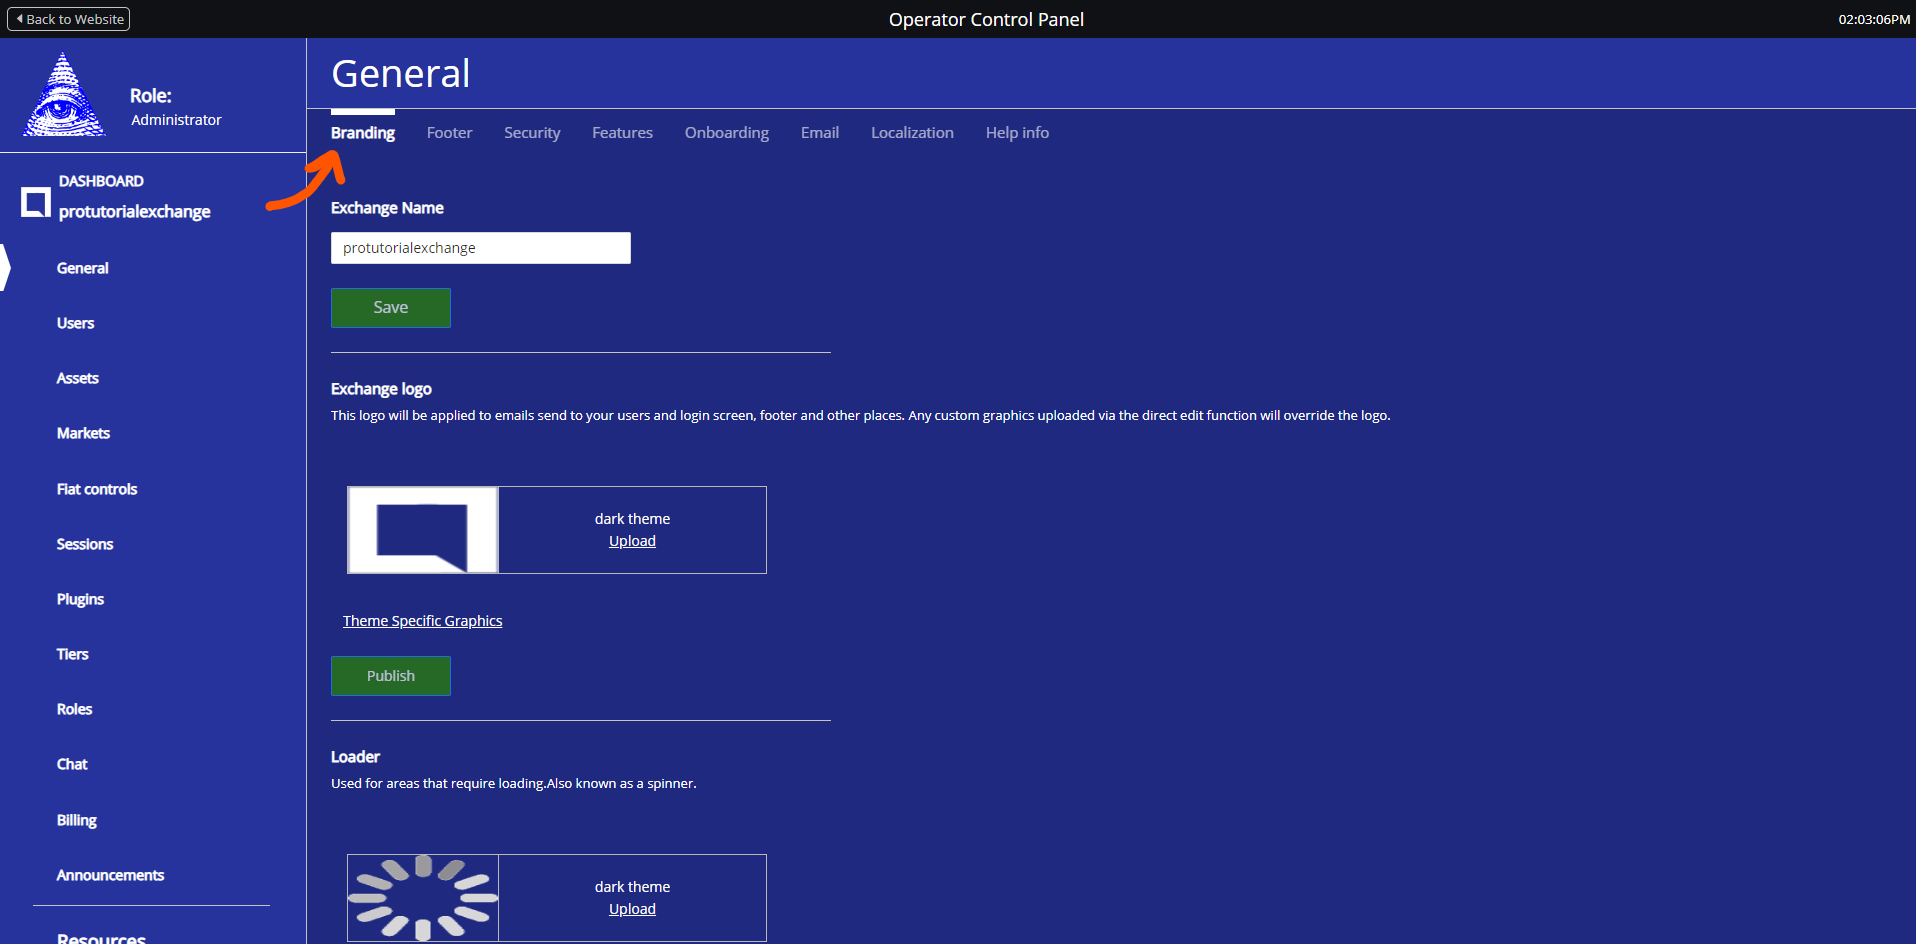Go to the Onboarding tab
This screenshot has height=944, width=1916.
[x=726, y=133]
